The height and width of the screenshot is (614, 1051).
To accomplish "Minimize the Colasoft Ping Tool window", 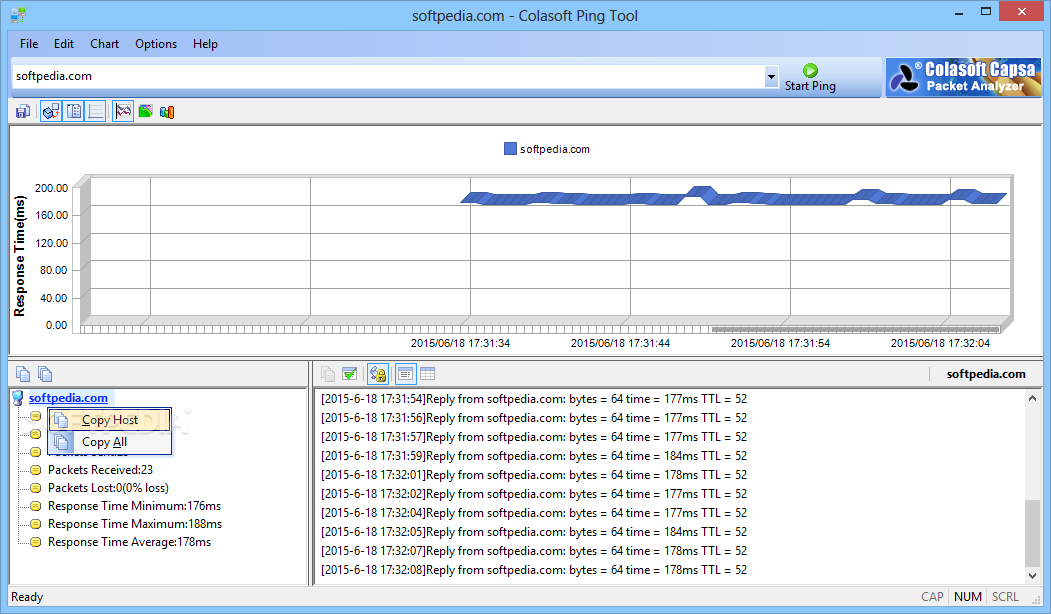I will (959, 11).
